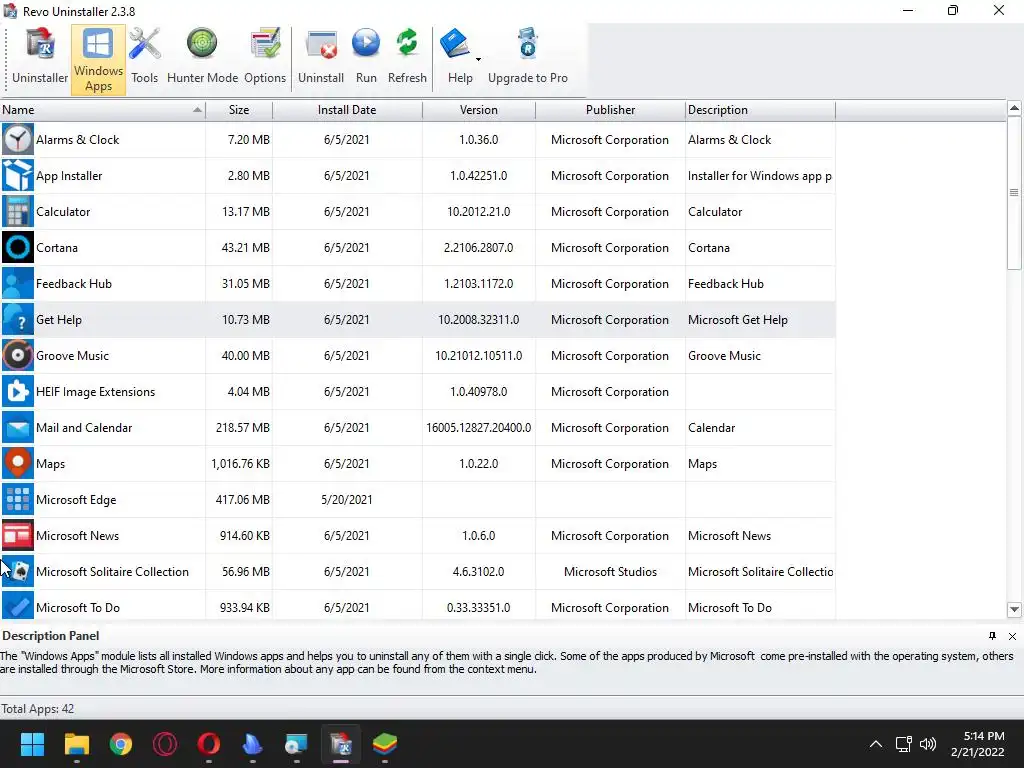The height and width of the screenshot is (768, 1024).
Task: Click the Total Apps: 42 status text
Action: [38, 709]
